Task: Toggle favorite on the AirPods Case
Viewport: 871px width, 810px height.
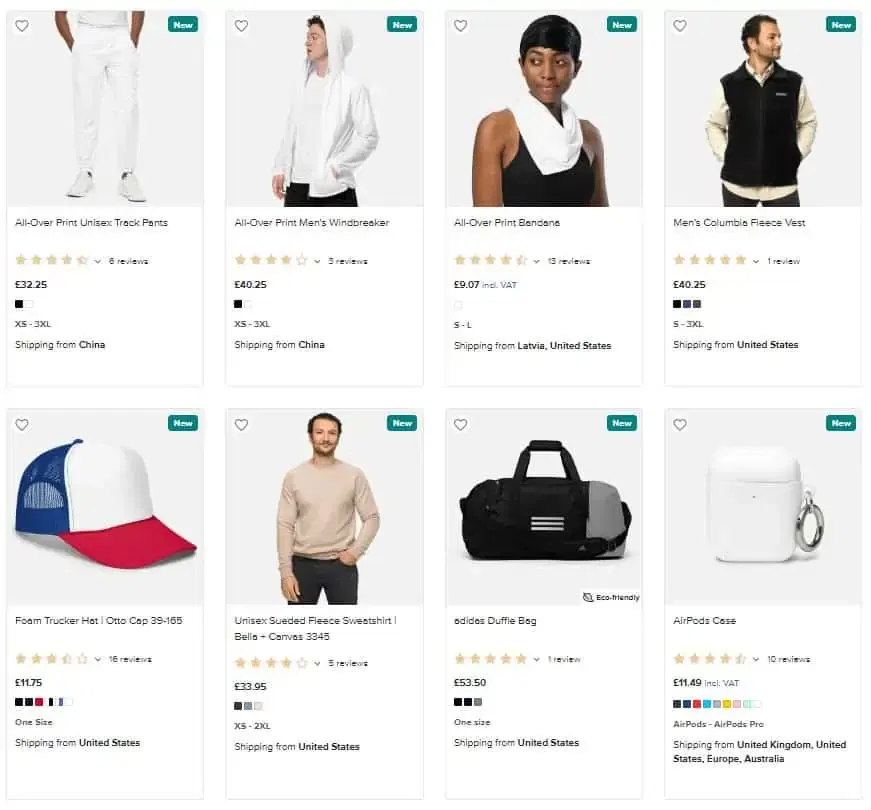Action: tap(680, 424)
